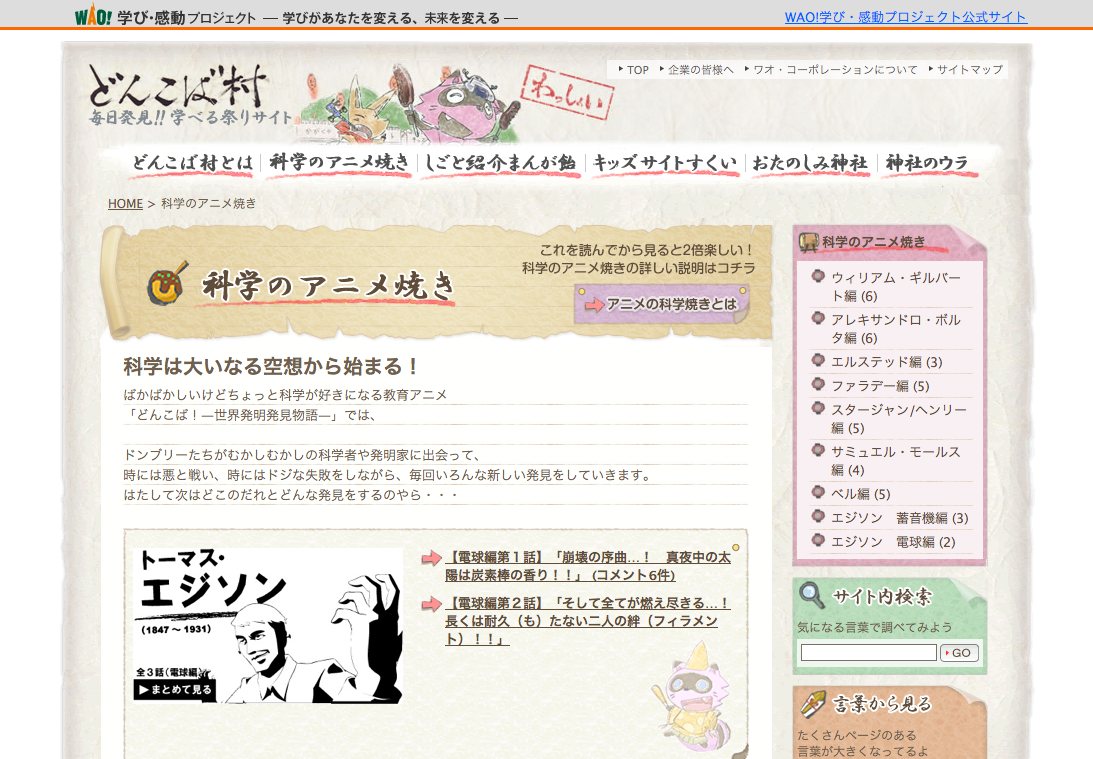Viewport: 1093px width, 759px height.
Task: Open サミュエル・モールス編 (4) category
Action: (x=895, y=460)
